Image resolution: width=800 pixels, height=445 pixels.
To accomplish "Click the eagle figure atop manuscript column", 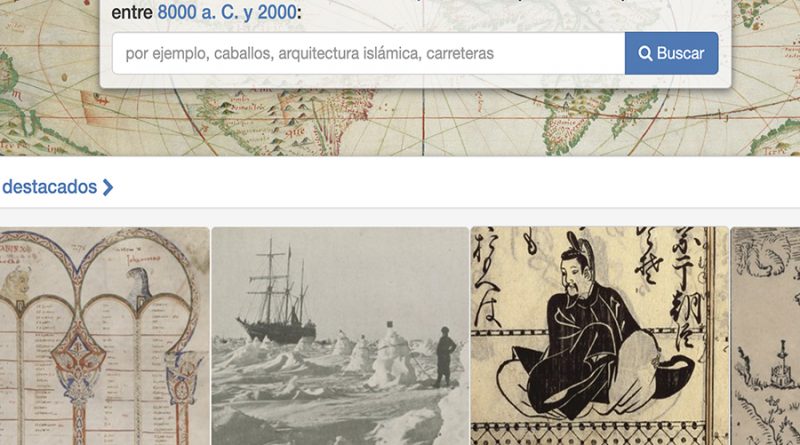I will [x=139, y=288].
